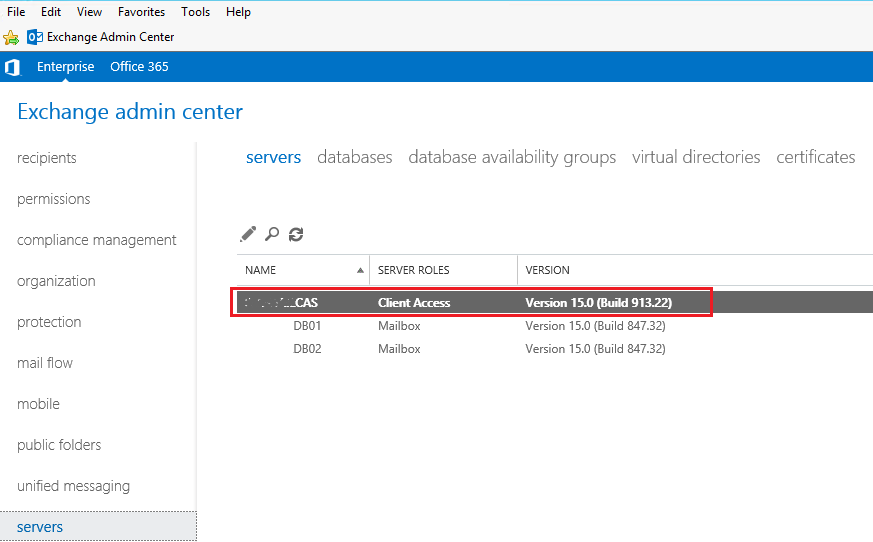Open the Help menu
Viewport: 873px width, 542px height.
click(238, 12)
